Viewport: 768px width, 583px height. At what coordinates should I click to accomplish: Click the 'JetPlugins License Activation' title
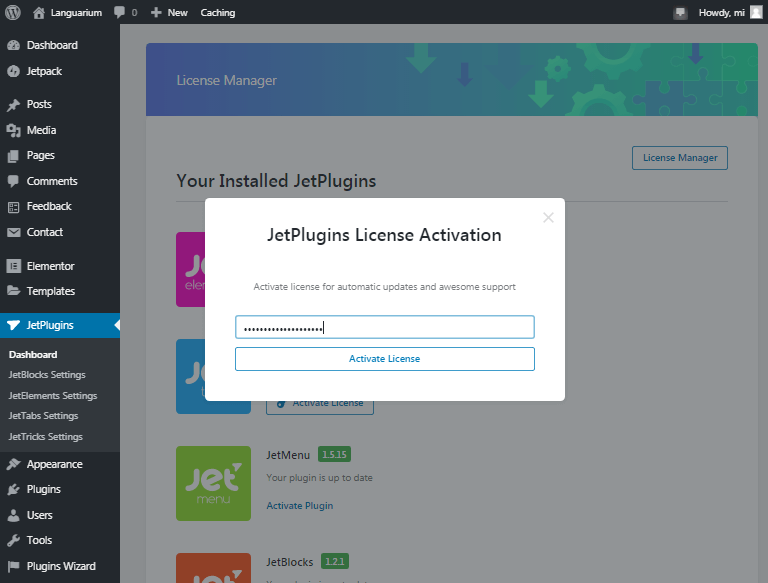384,235
